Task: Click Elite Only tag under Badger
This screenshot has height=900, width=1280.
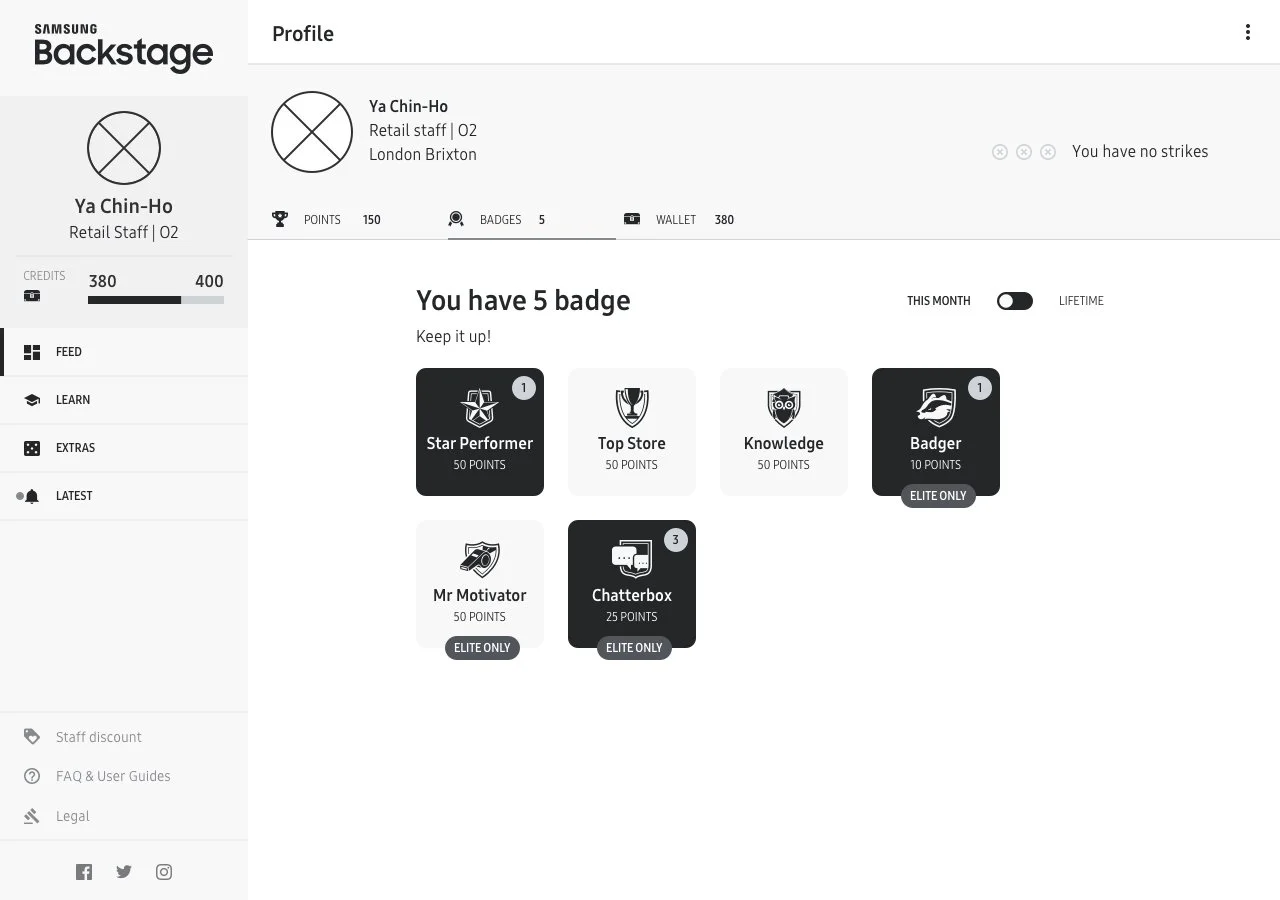Action: click(938, 496)
